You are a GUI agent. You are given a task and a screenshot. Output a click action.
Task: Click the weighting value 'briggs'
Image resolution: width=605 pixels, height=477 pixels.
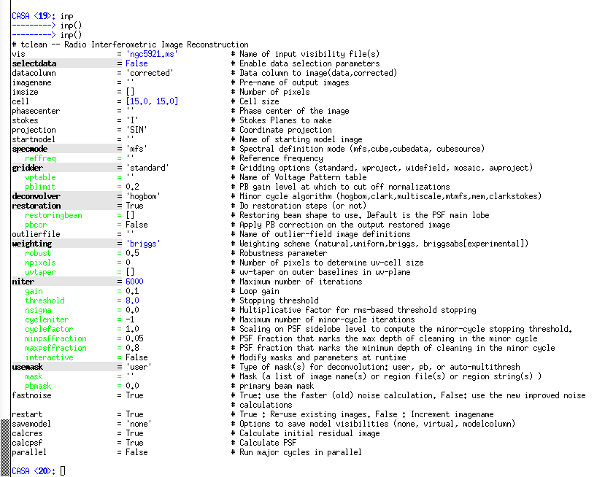143,244
